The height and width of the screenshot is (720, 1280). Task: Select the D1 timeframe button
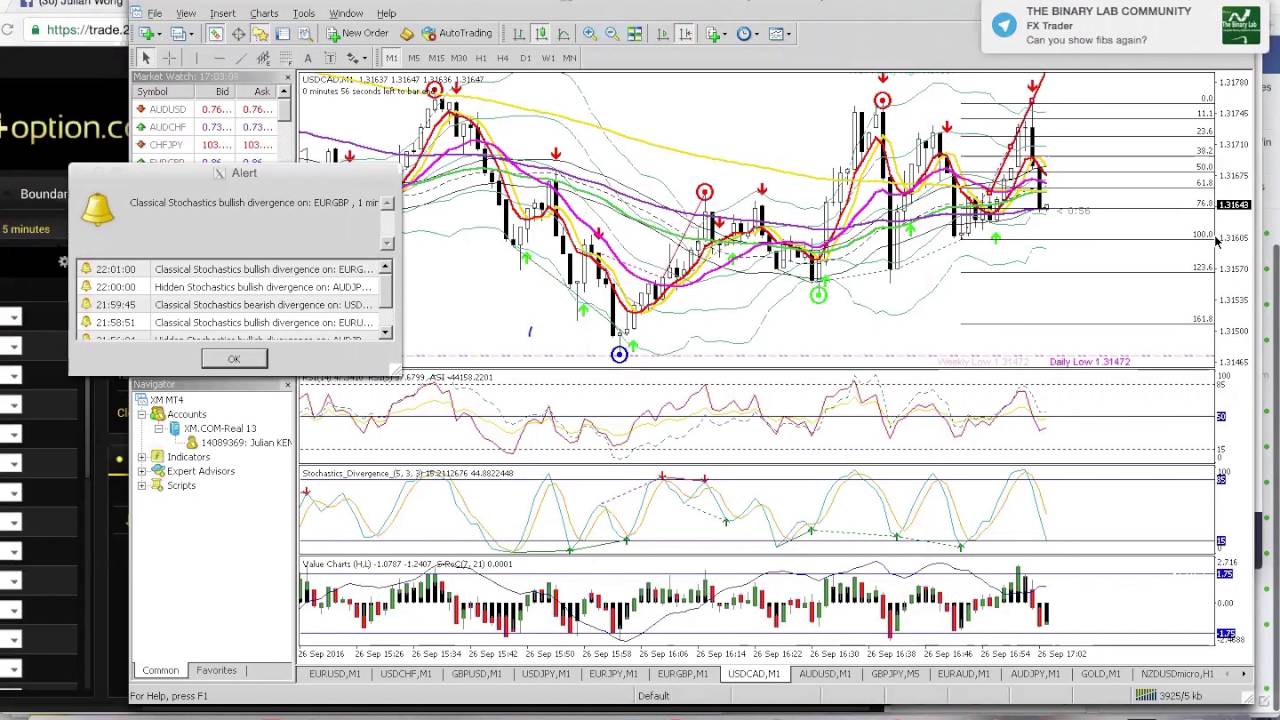525,58
